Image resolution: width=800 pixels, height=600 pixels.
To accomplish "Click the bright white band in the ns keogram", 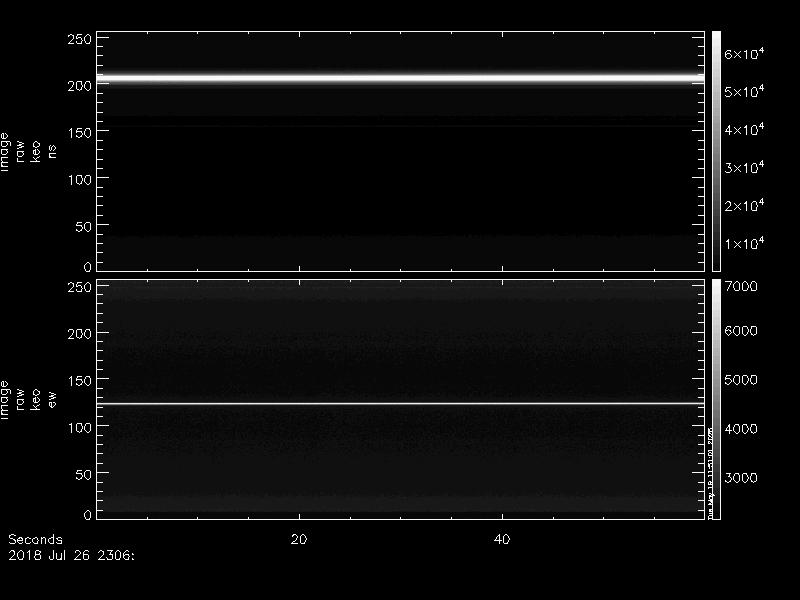I will tap(401, 78).
